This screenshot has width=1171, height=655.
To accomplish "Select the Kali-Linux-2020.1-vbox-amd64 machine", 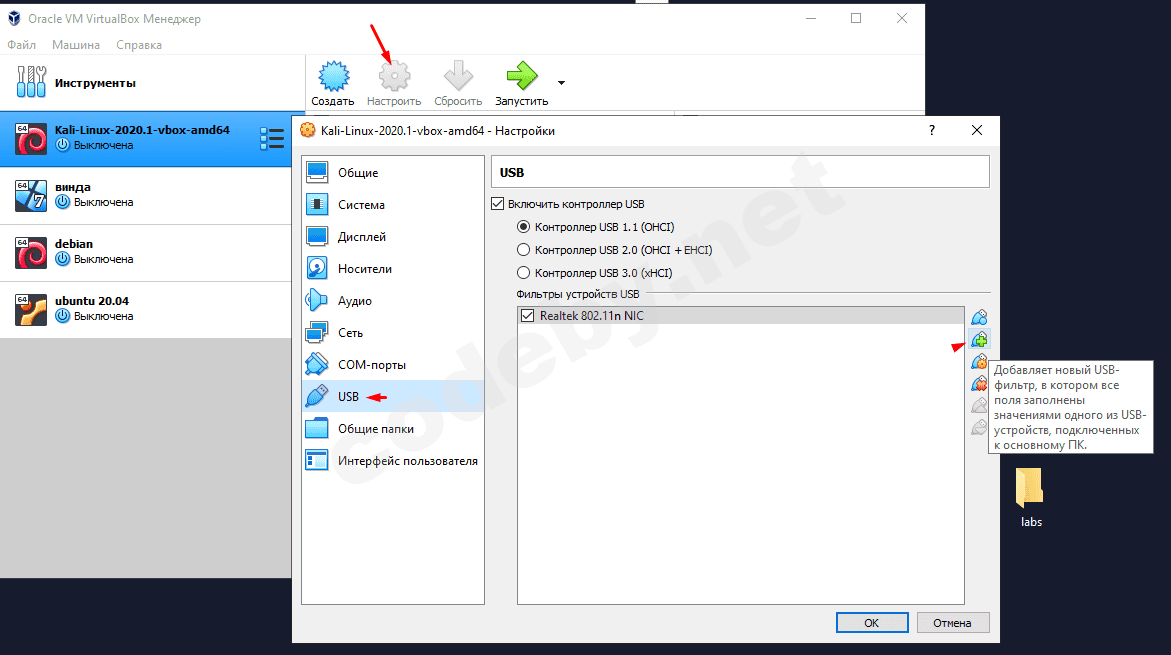I will pyautogui.click(x=146, y=139).
